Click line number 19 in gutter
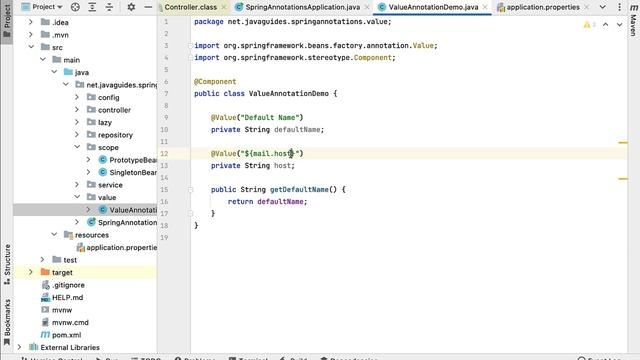Viewport: 640px width, 360px height. click(164, 237)
